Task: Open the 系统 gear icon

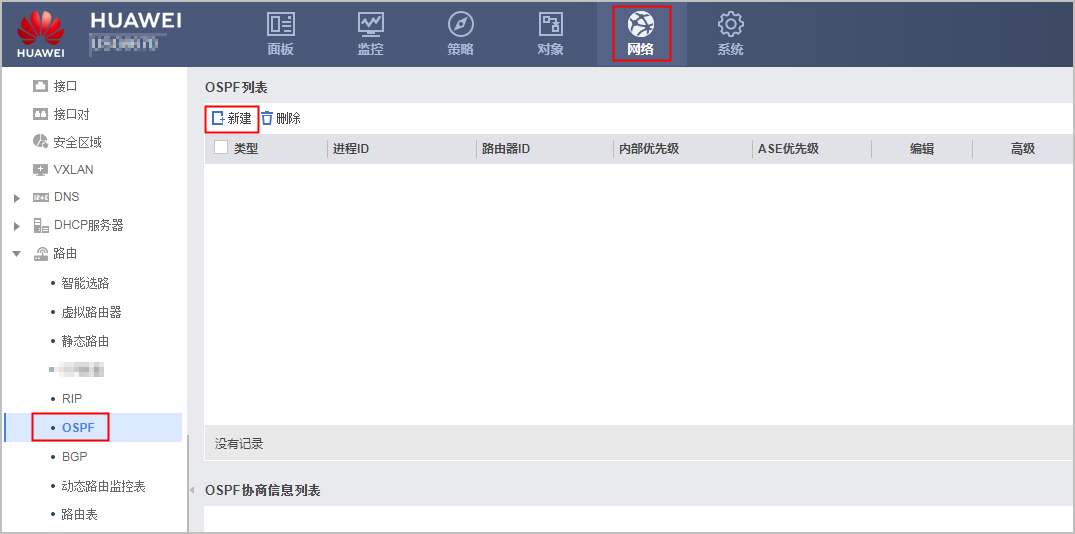Action: (730, 24)
